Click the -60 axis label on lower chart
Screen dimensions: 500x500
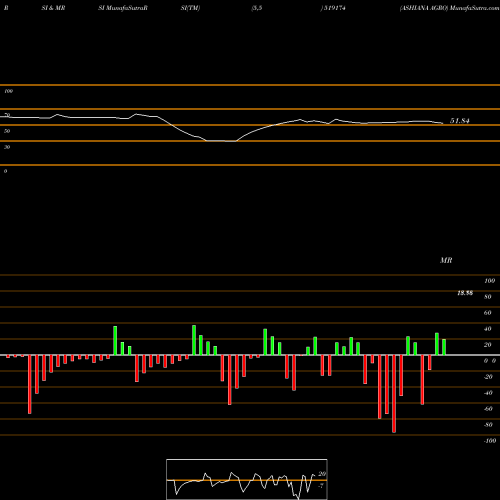point(488,409)
